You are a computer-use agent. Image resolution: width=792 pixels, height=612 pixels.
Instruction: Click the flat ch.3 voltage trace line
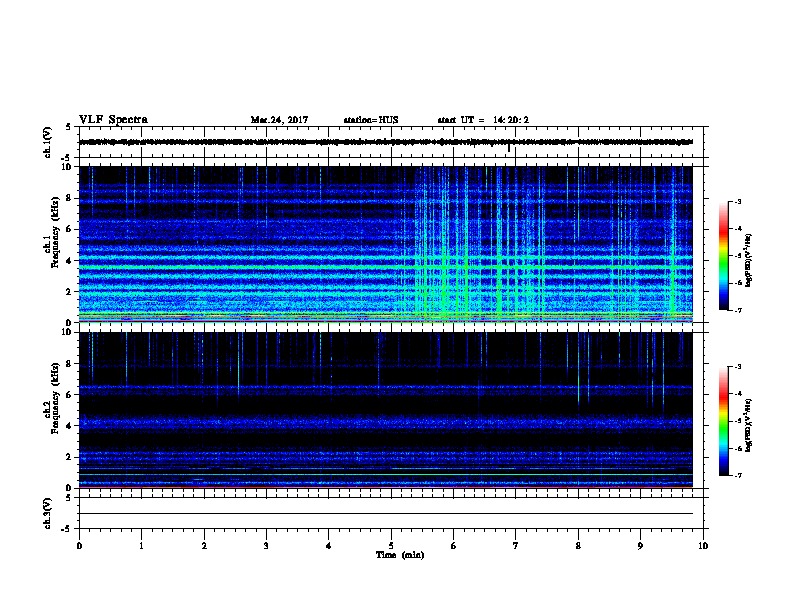tap(386, 514)
